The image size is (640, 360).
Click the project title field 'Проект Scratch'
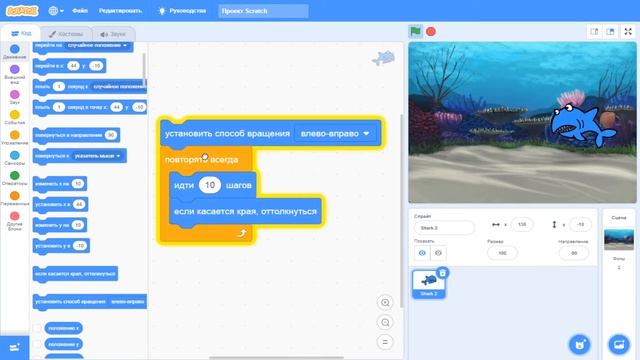[263, 11]
